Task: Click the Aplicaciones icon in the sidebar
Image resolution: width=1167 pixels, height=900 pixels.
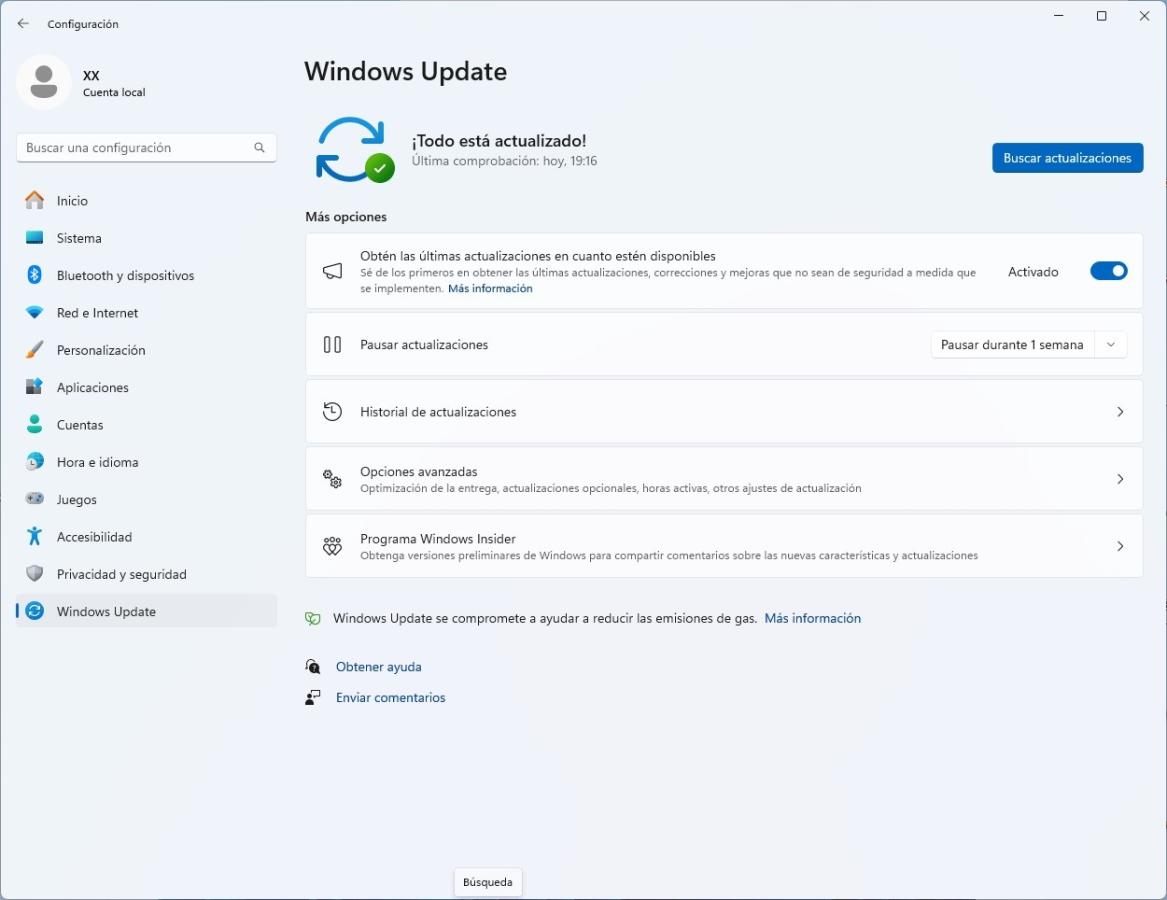Action: 34,387
